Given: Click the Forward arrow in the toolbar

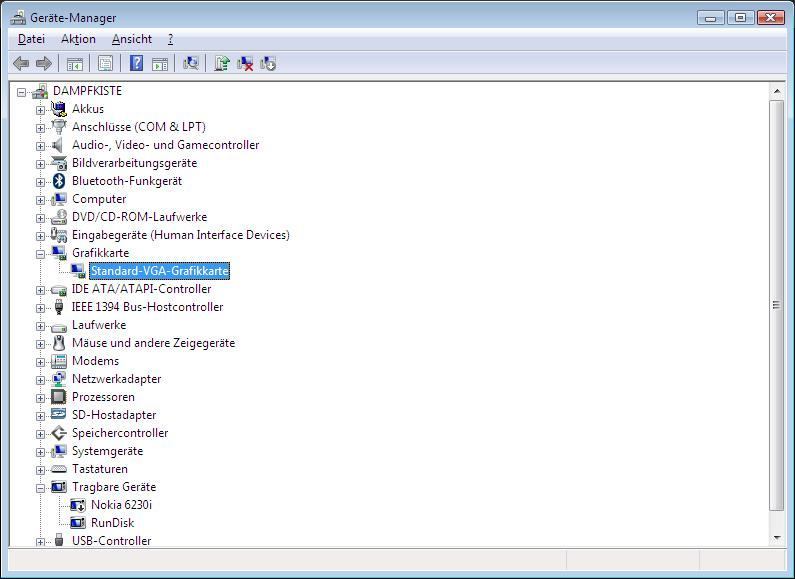Looking at the screenshot, I should point(44,63).
